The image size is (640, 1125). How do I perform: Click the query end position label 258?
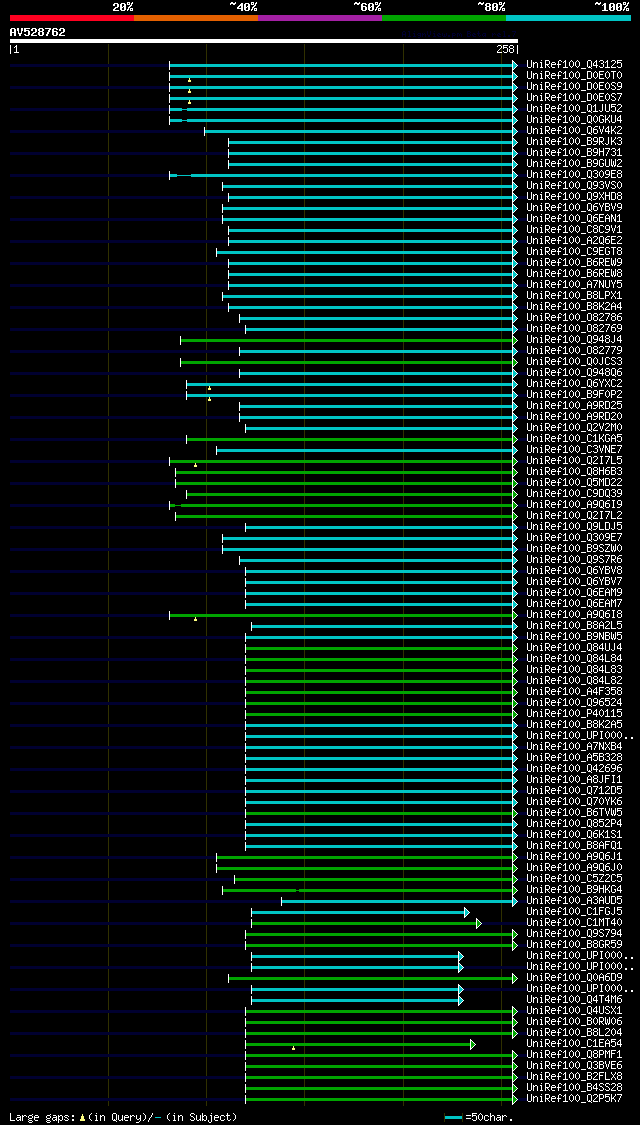(x=506, y=50)
